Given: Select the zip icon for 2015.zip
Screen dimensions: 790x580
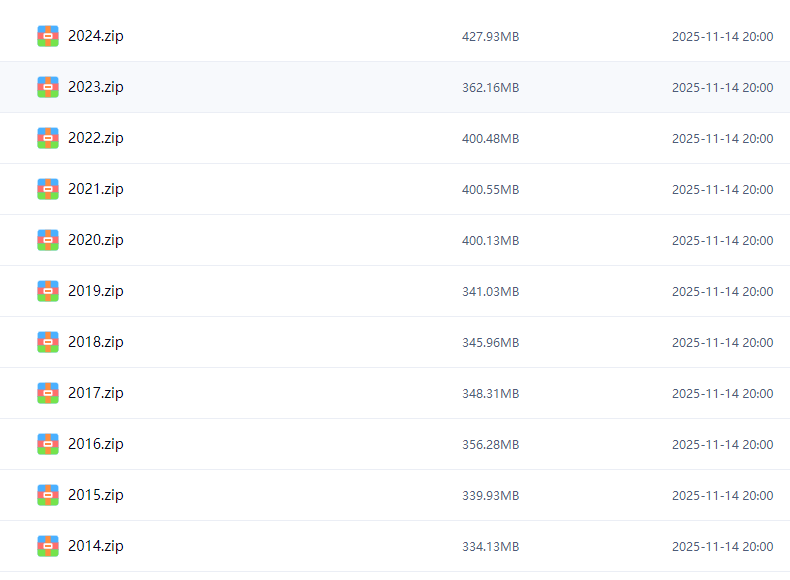Looking at the screenshot, I should pyautogui.click(x=48, y=495).
